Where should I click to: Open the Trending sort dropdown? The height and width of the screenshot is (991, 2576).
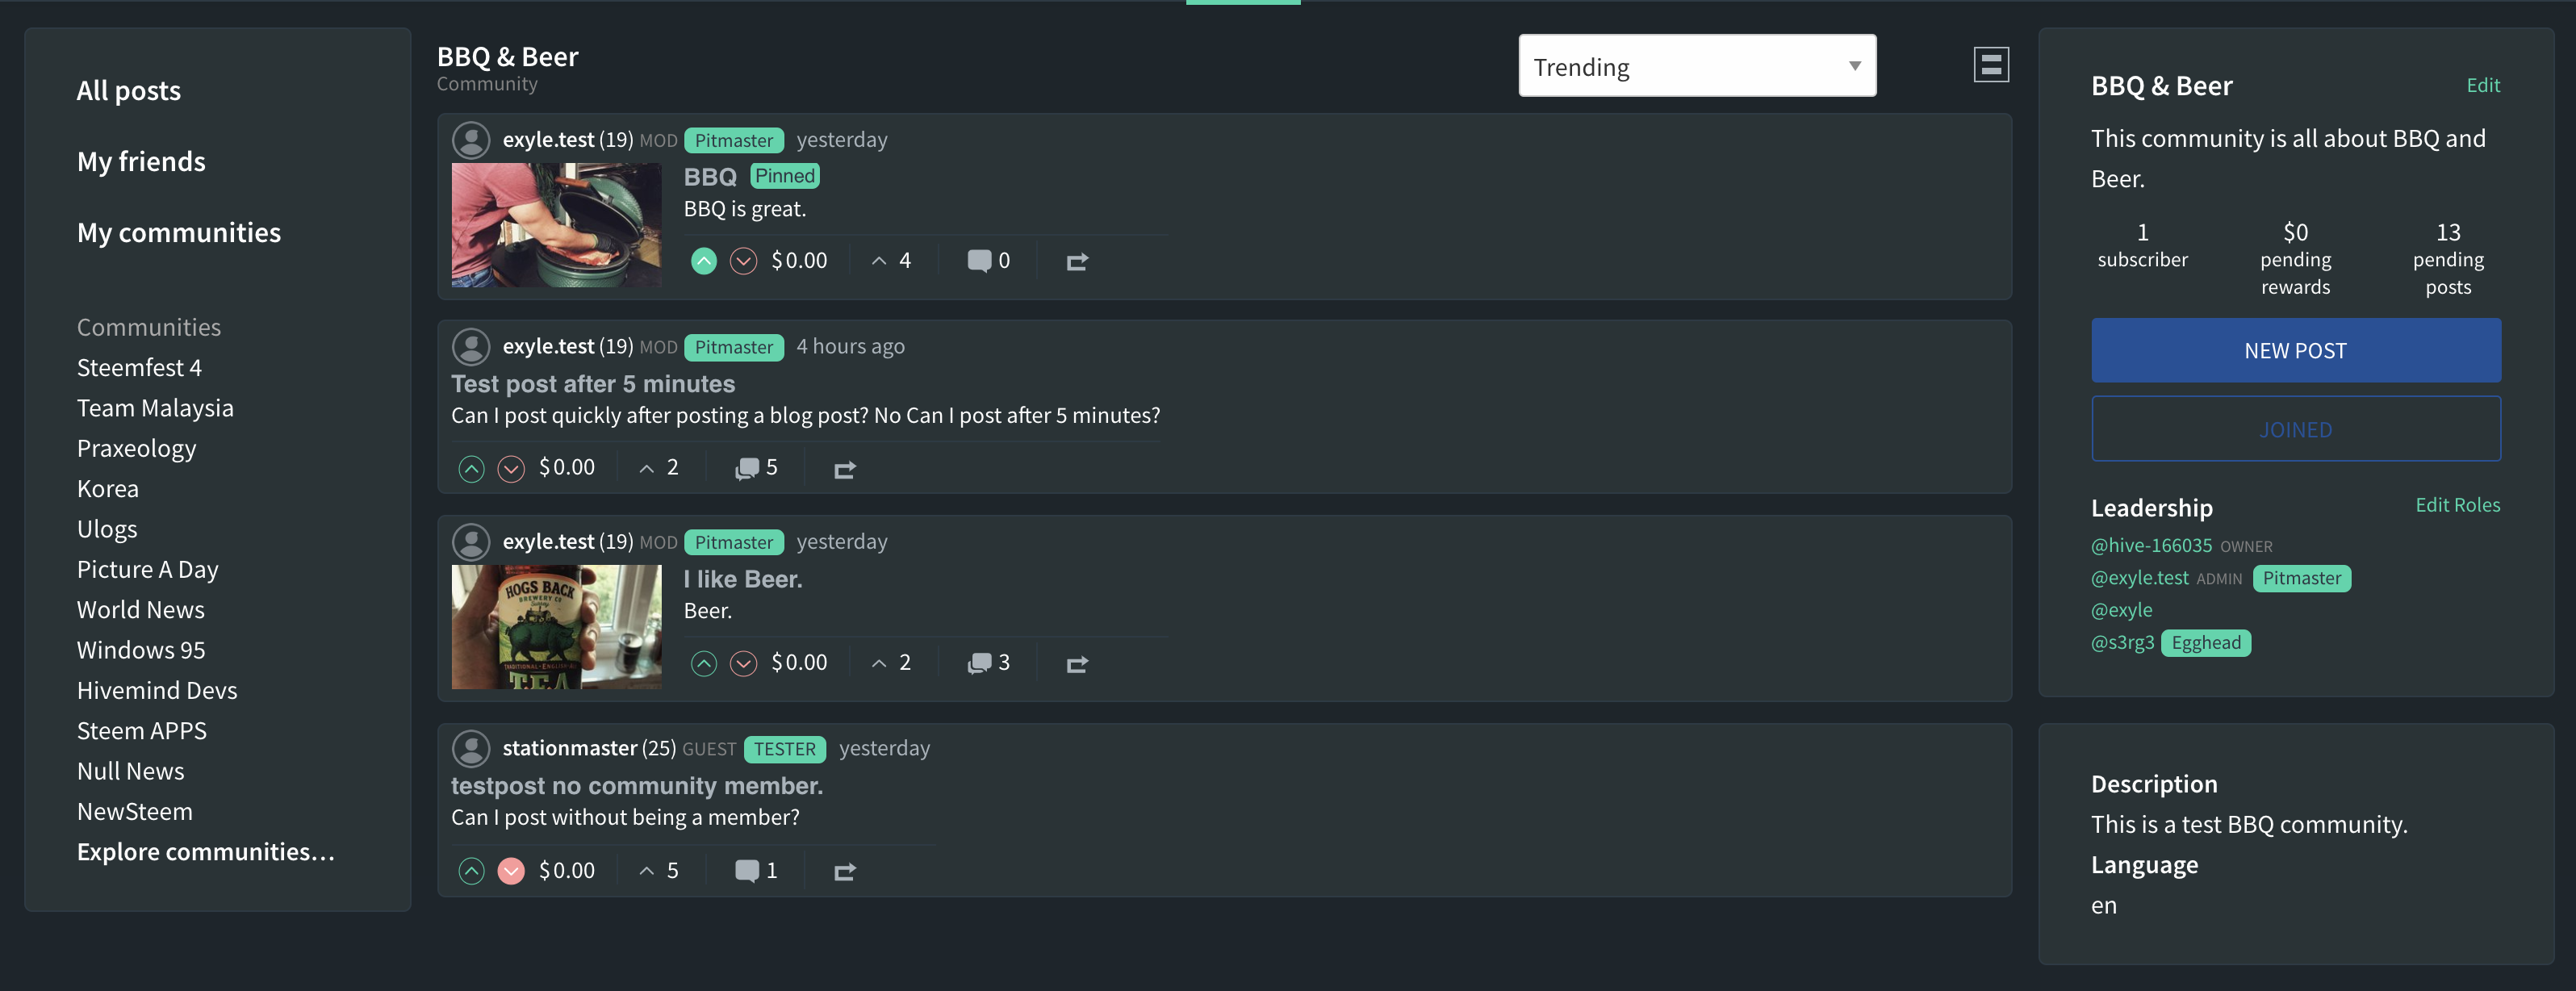[1697, 66]
